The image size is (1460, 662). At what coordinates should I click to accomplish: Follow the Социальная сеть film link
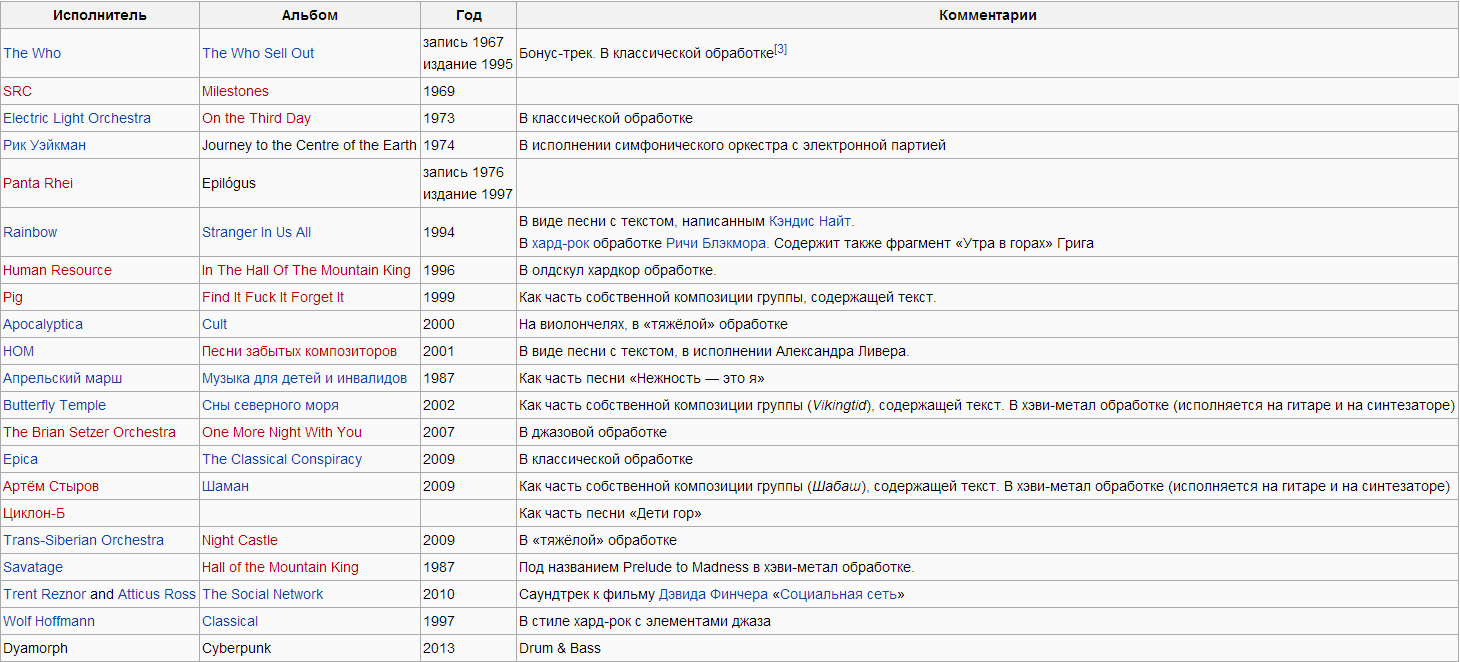[x=839, y=594]
